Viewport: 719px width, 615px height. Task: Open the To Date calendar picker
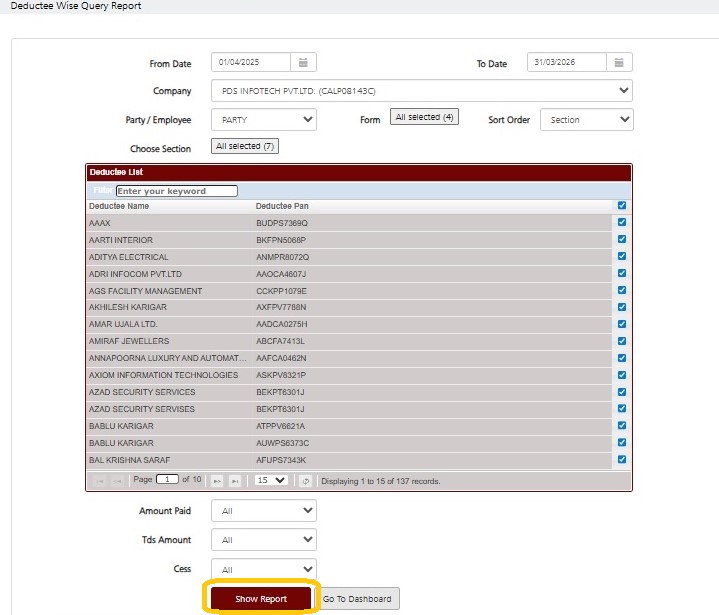619,62
